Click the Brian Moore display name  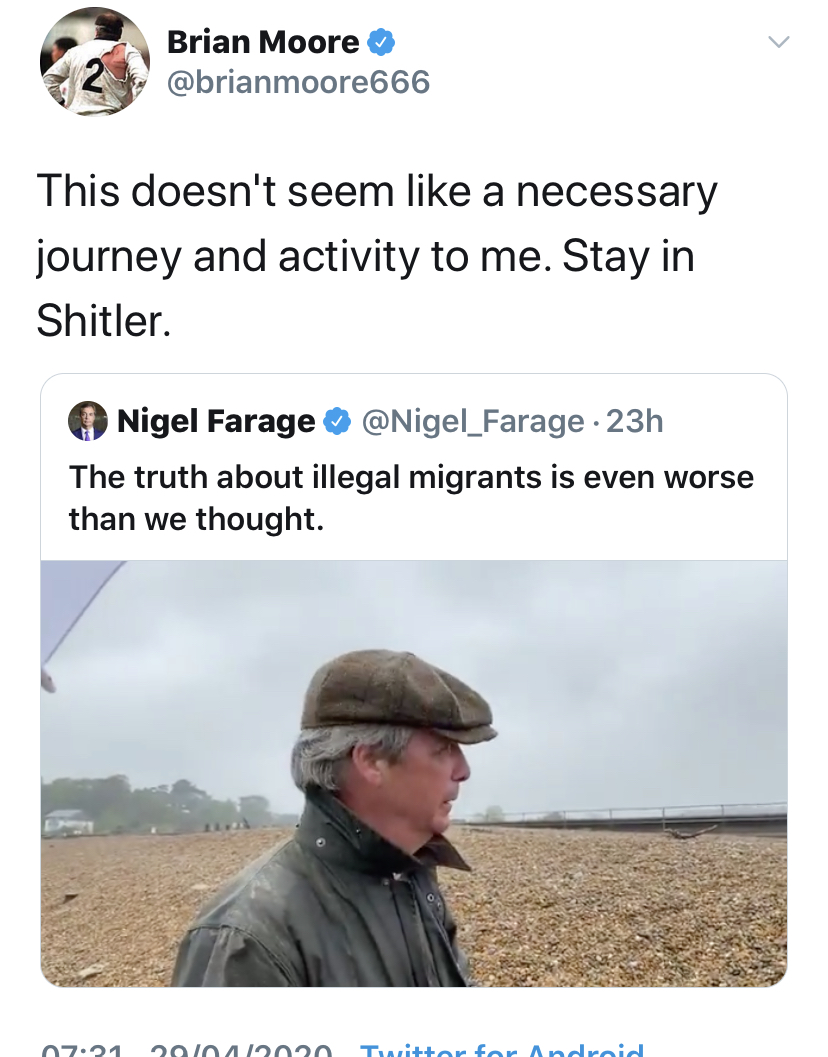point(262,42)
